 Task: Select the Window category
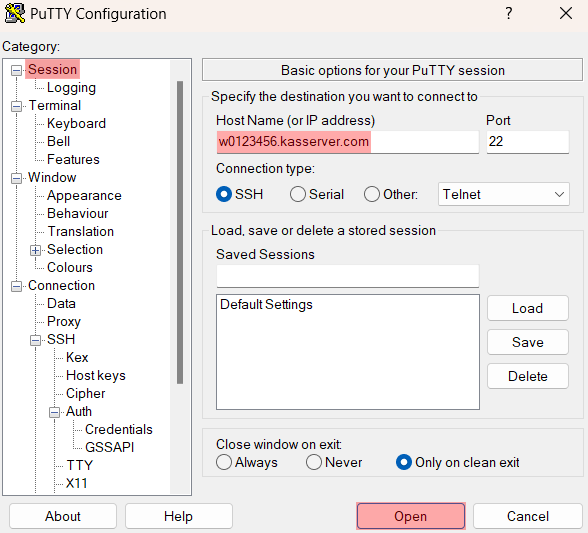point(52,177)
